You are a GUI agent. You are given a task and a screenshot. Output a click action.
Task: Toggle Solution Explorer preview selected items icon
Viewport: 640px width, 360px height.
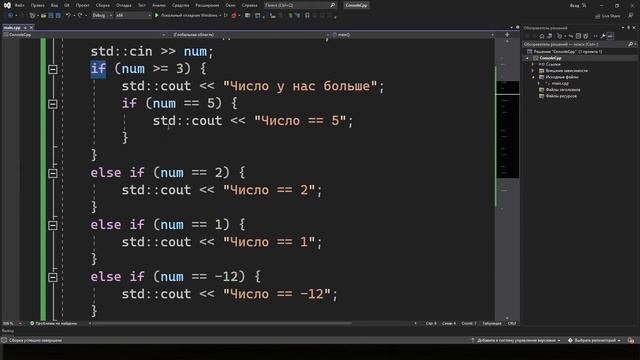tap(610, 36)
